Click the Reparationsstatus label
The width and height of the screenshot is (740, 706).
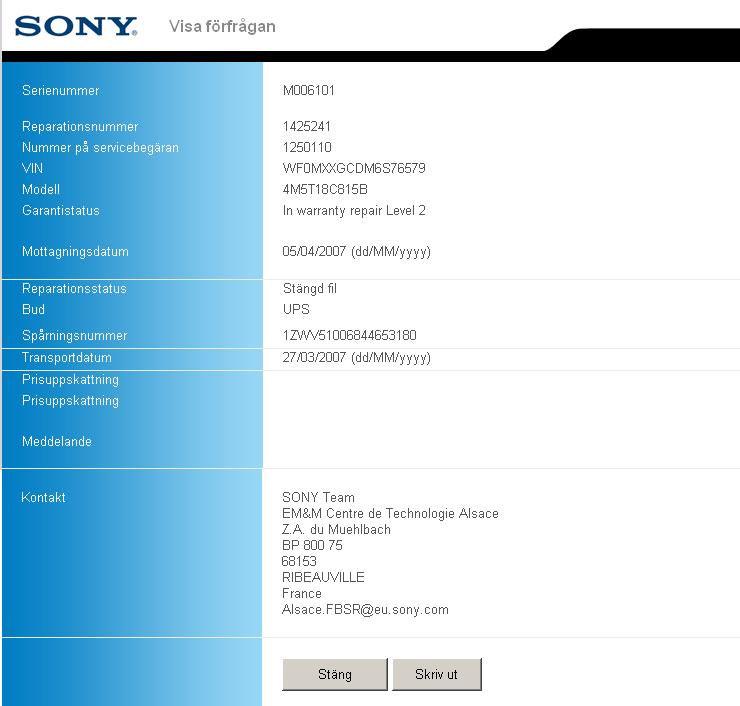click(74, 288)
